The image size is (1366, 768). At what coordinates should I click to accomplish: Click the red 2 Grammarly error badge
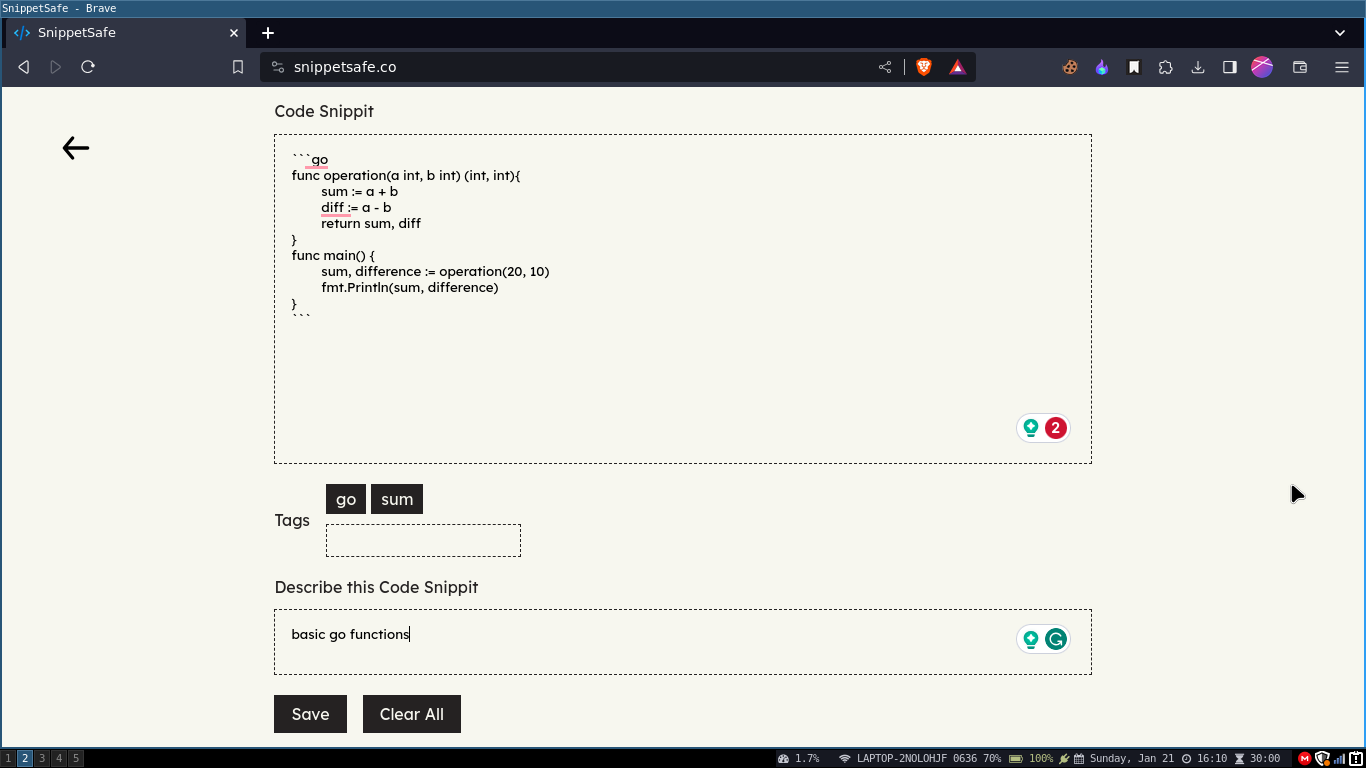[x=1055, y=428]
